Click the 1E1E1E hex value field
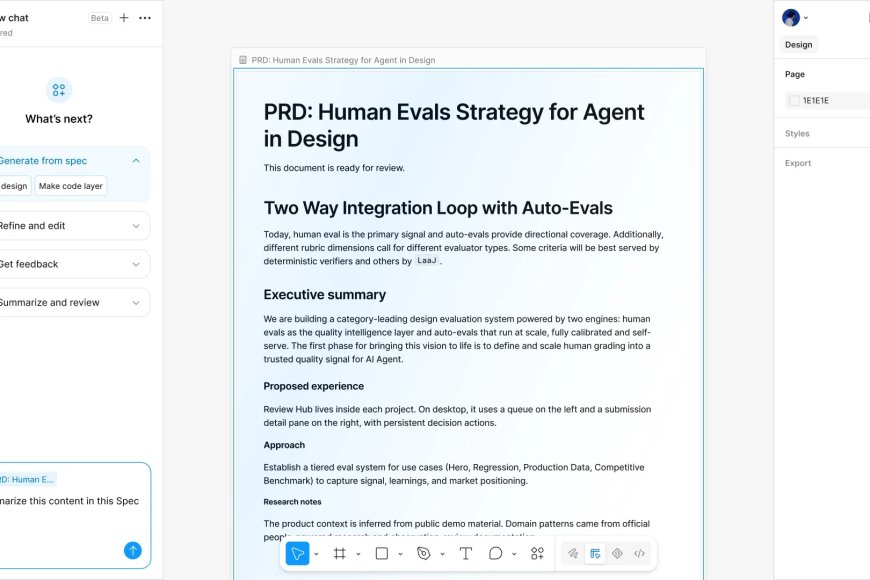This screenshot has width=870, height=580. pyautogui.click(x=816, y=100)
